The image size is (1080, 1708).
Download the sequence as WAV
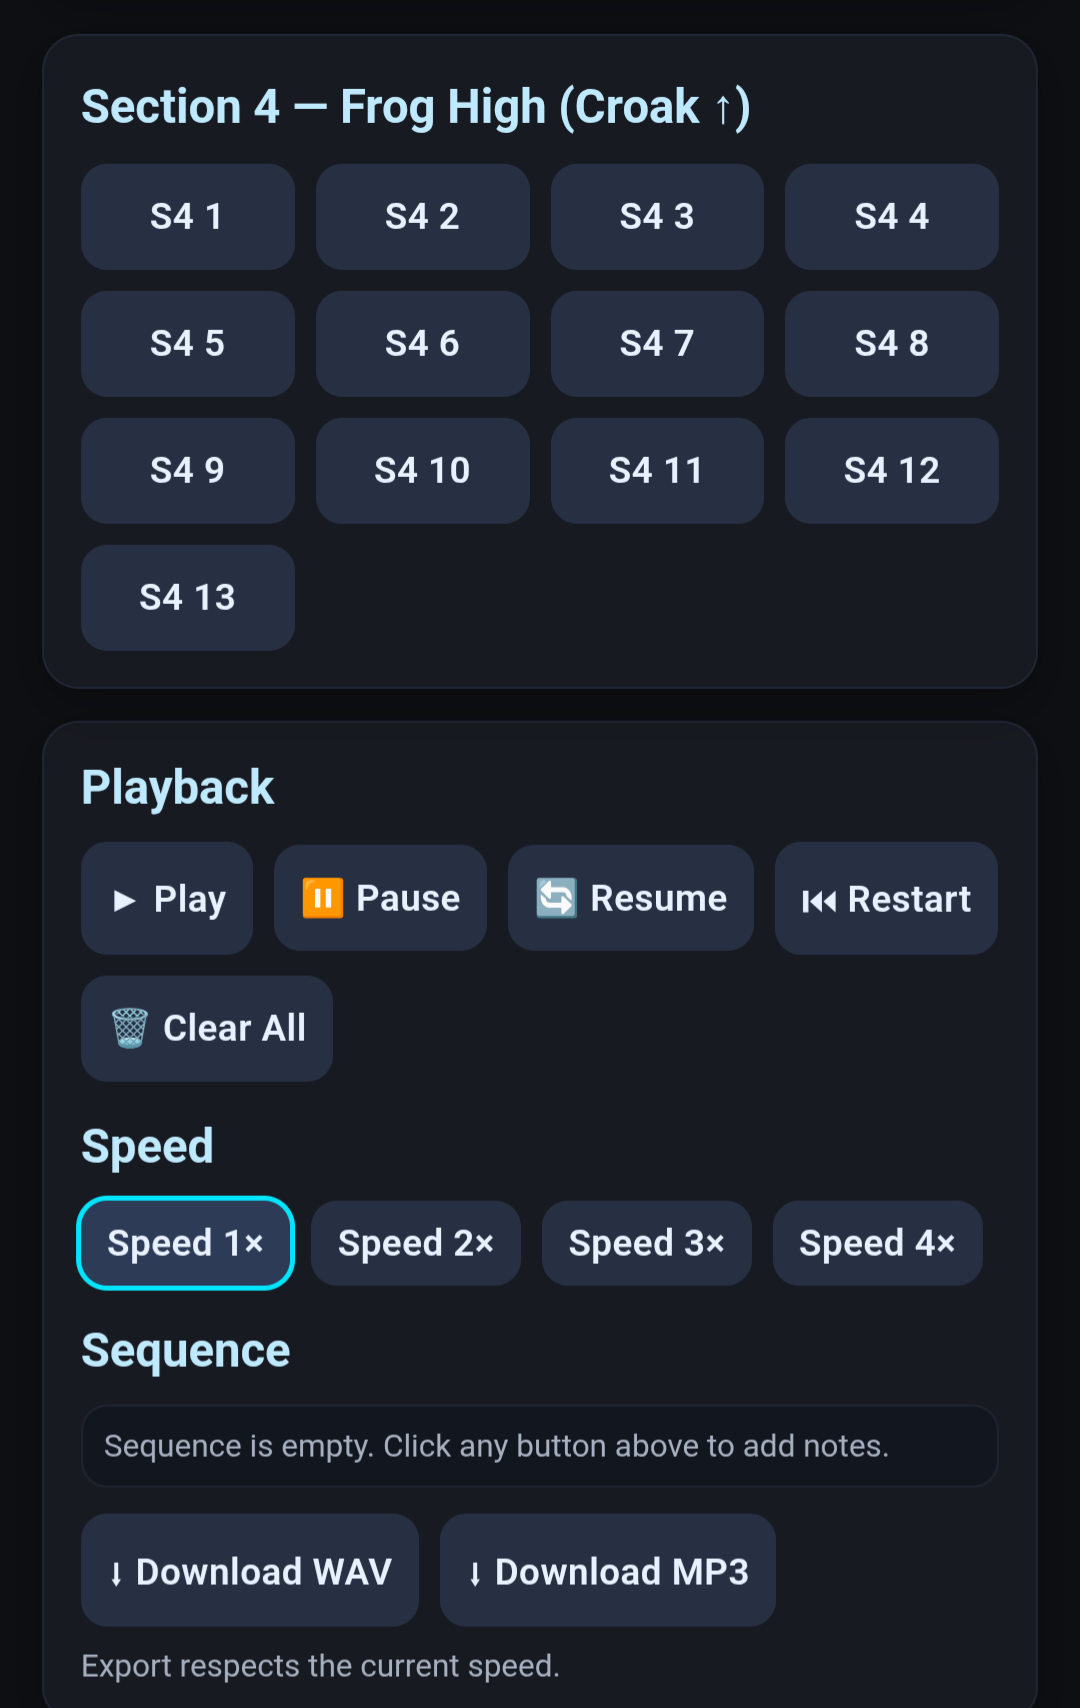[250, 1570]
